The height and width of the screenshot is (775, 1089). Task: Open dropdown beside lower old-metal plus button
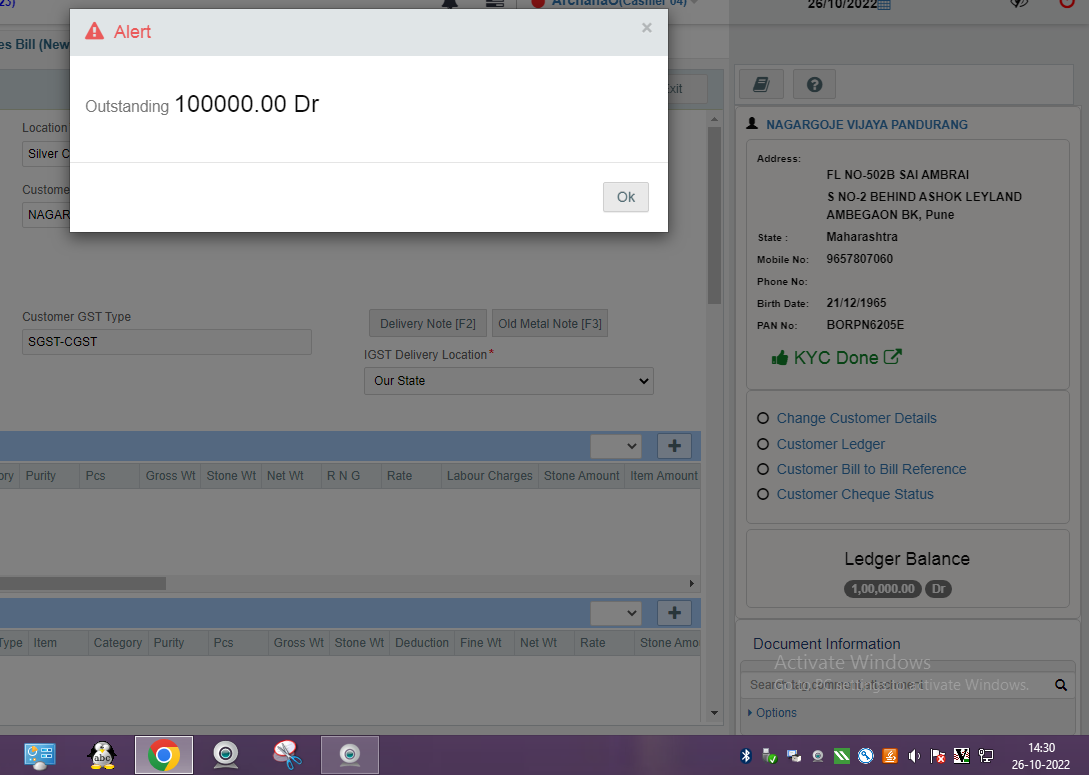click(x=615, y=612)
